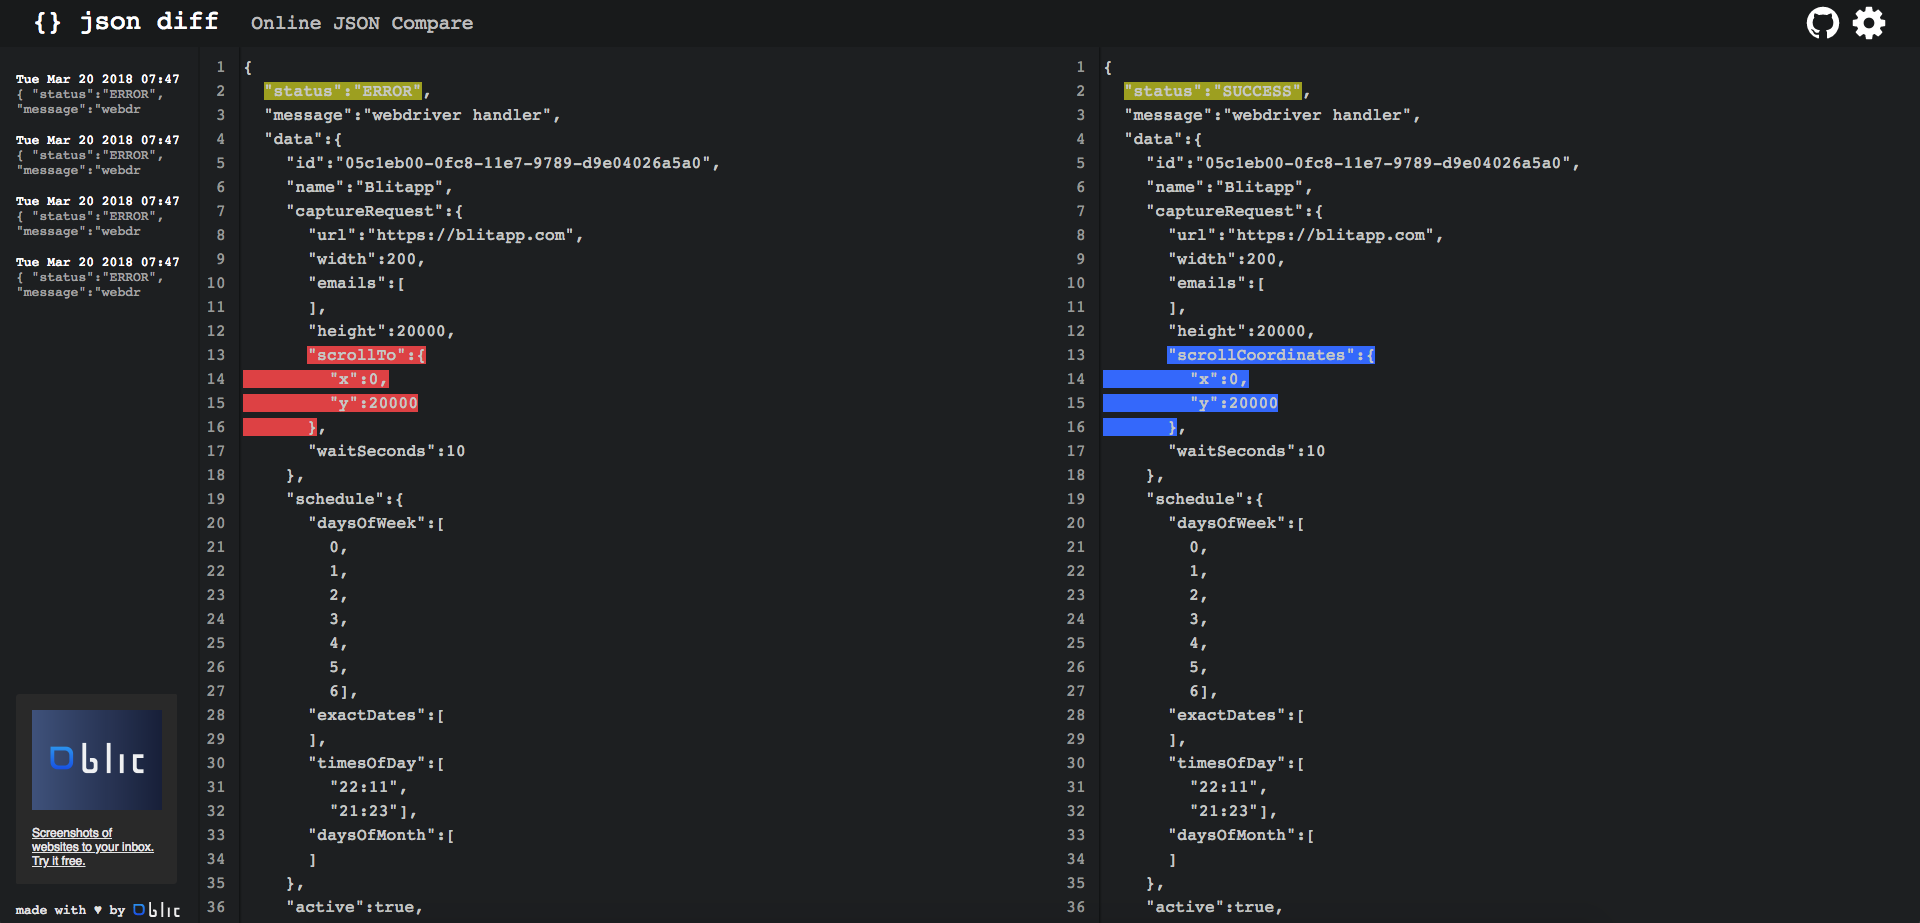This screenshot has height=923, width=1920.
Task: Click the blue scrollCoordinates added line
Action: point(1270,354)
